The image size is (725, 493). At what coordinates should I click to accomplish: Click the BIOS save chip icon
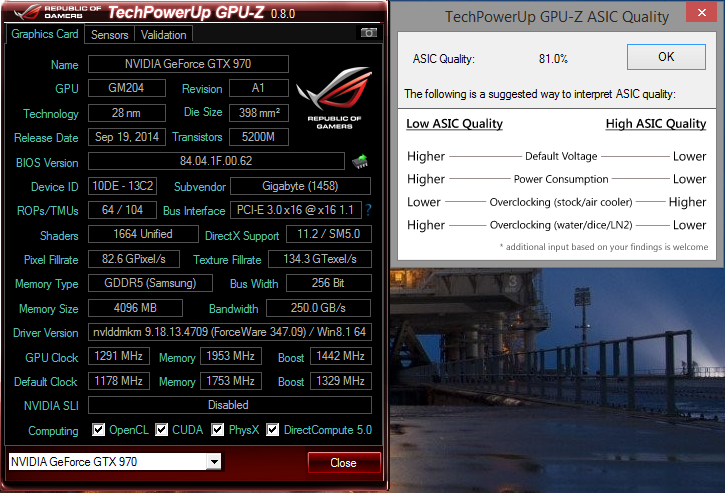360,161
